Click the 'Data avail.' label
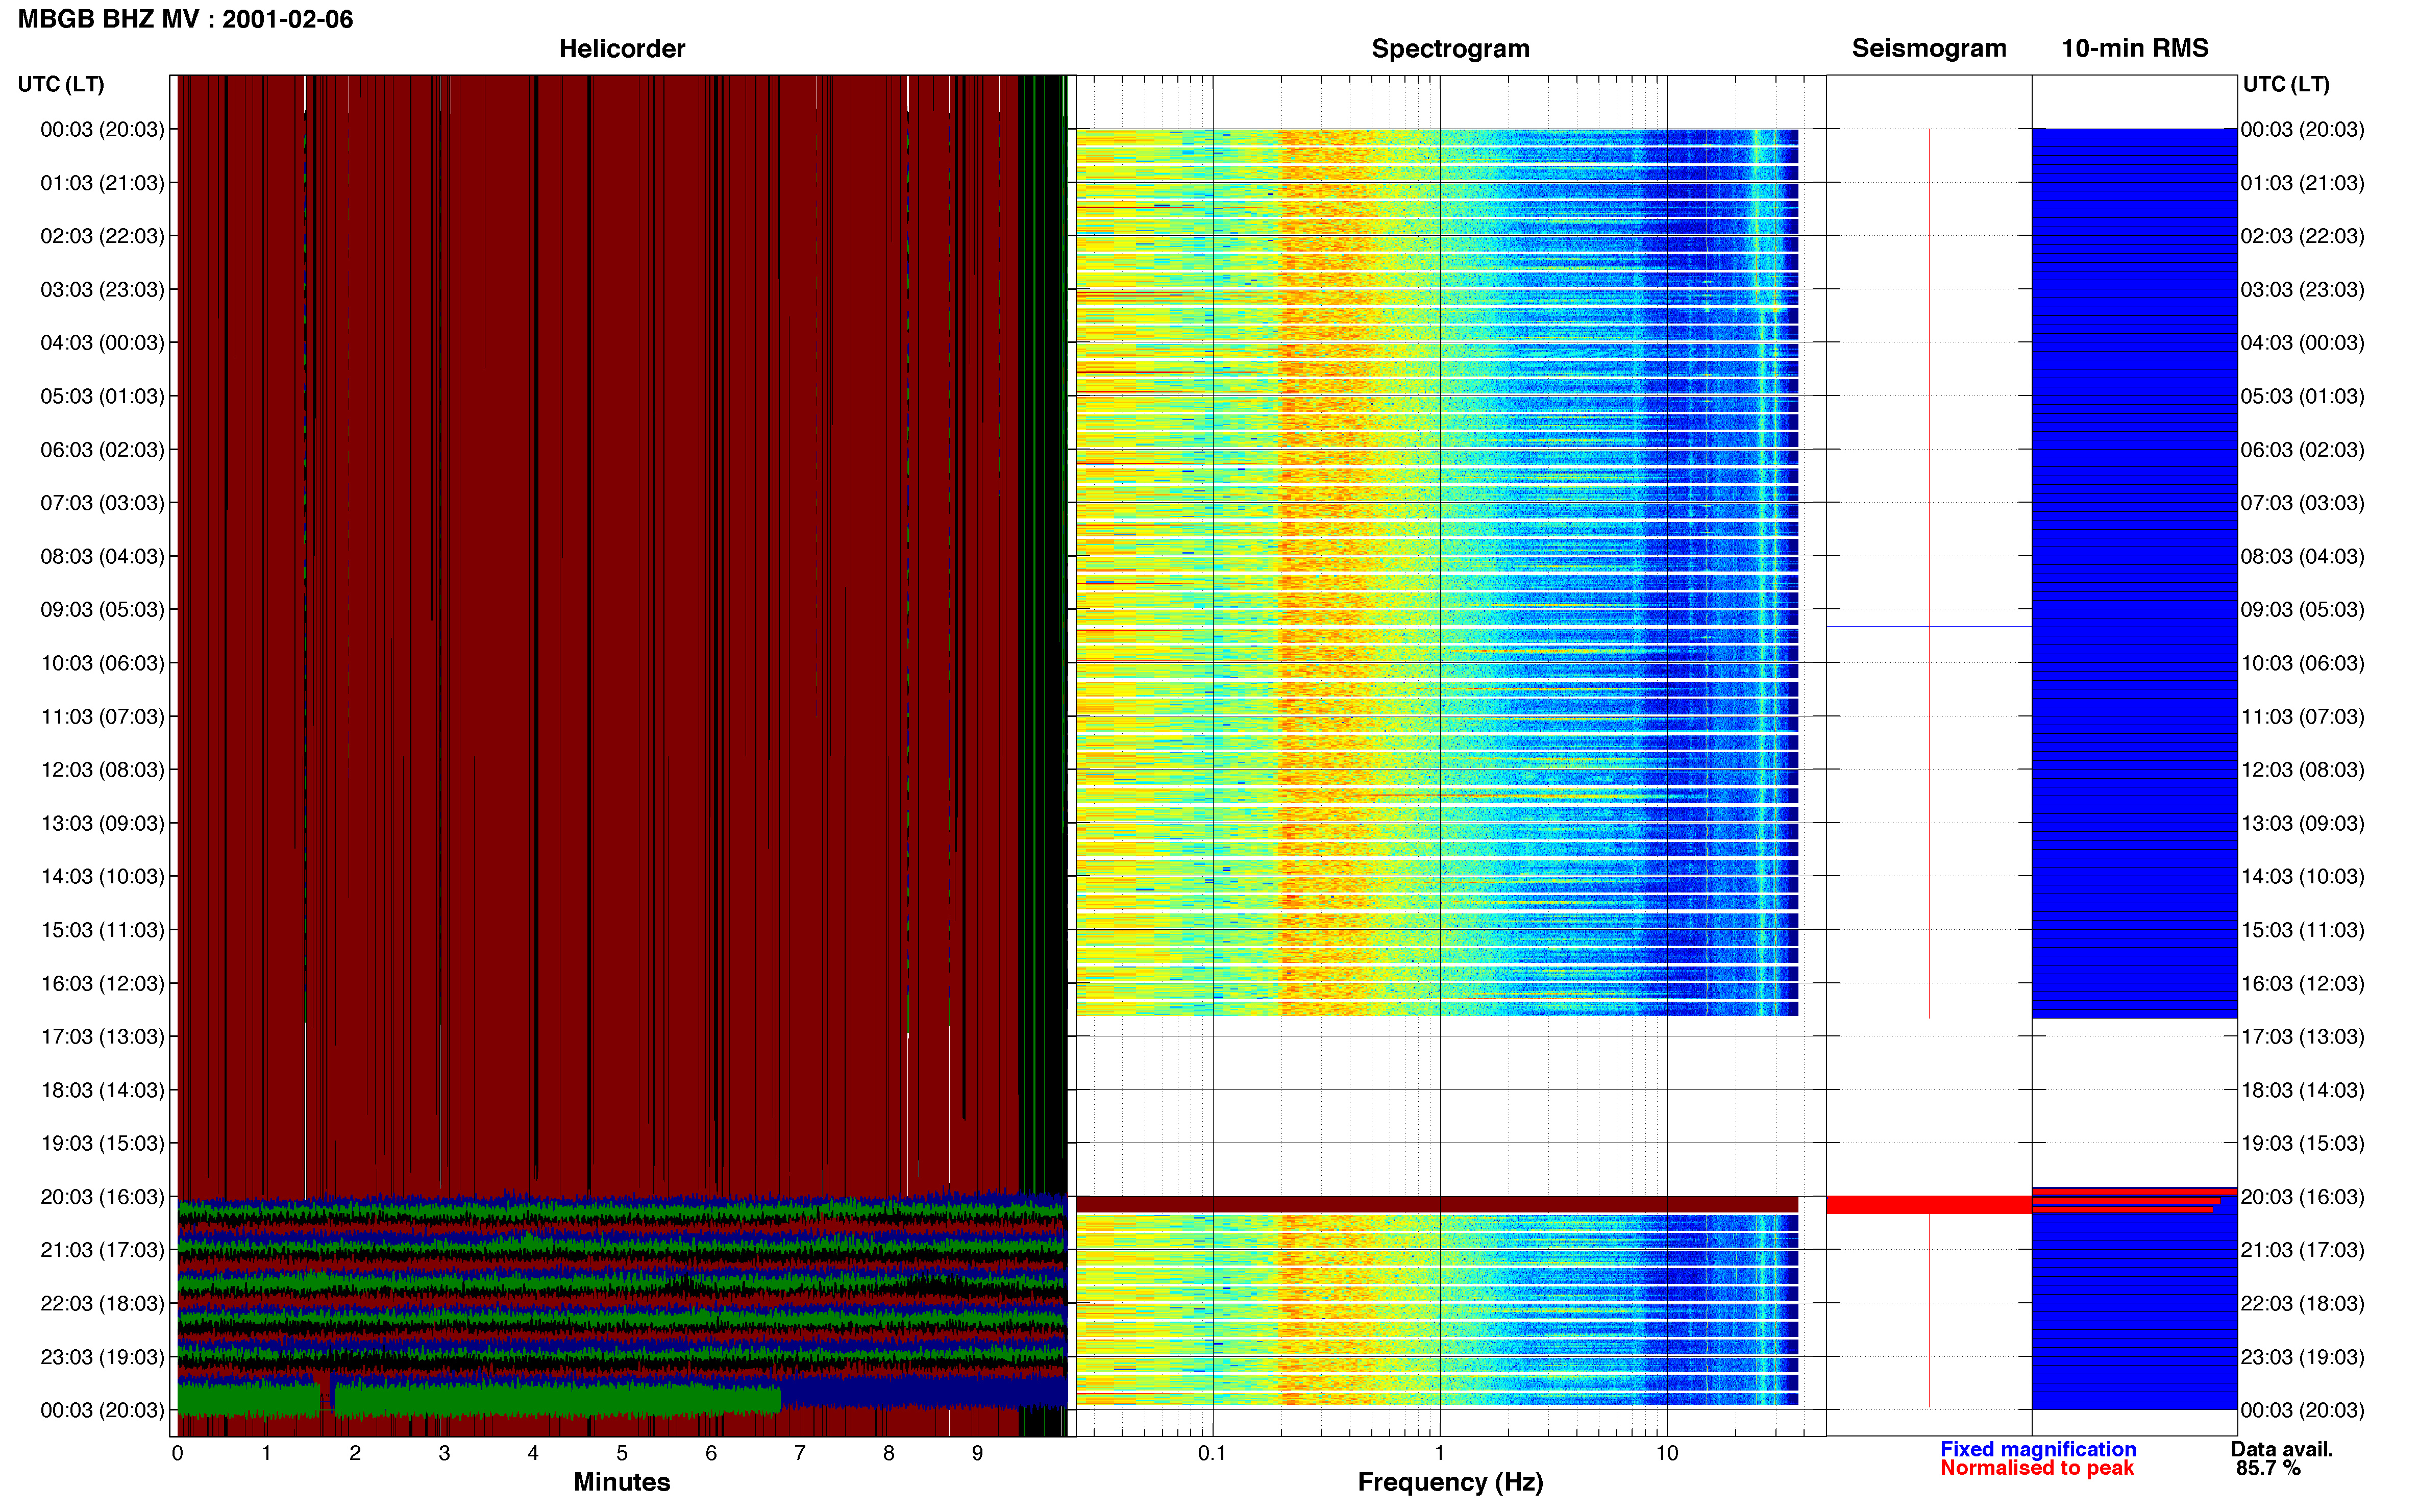This screenshot has width=2419, height=1512. pyautogui.click(x=2281, y=1449)
